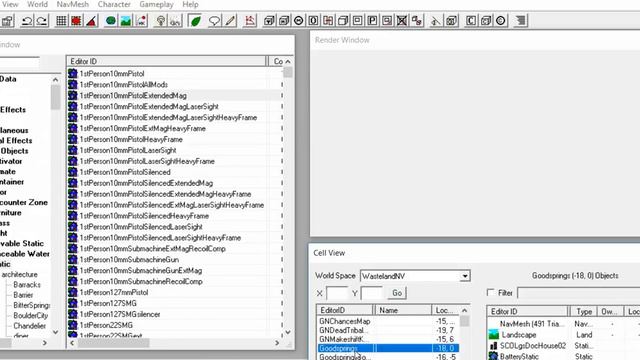Viewport: 640px width, 360px height.
Task: Select the Barracks tree item
Action: [x=27, y=284]
